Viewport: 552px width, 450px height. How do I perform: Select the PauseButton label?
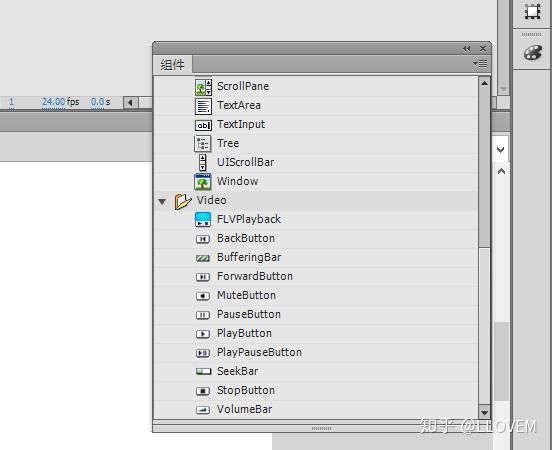tap(249, 314)
